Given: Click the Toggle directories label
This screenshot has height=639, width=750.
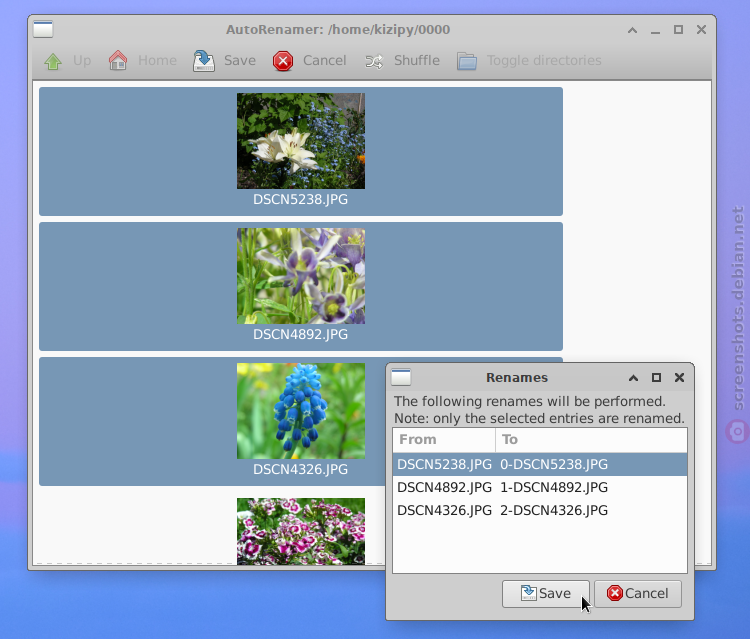Looking at the screenshot, I should (x=544, y=60).
